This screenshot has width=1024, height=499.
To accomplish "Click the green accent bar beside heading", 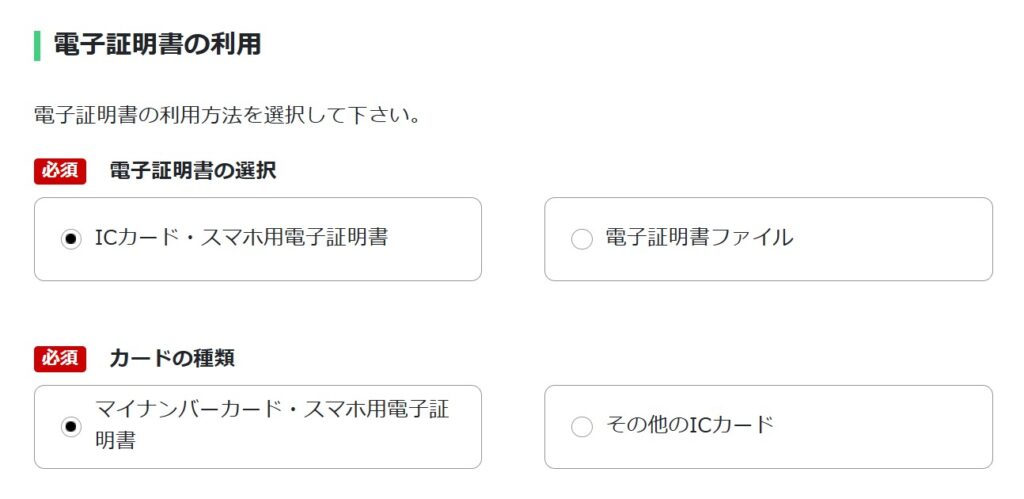I will coord(37,45).
